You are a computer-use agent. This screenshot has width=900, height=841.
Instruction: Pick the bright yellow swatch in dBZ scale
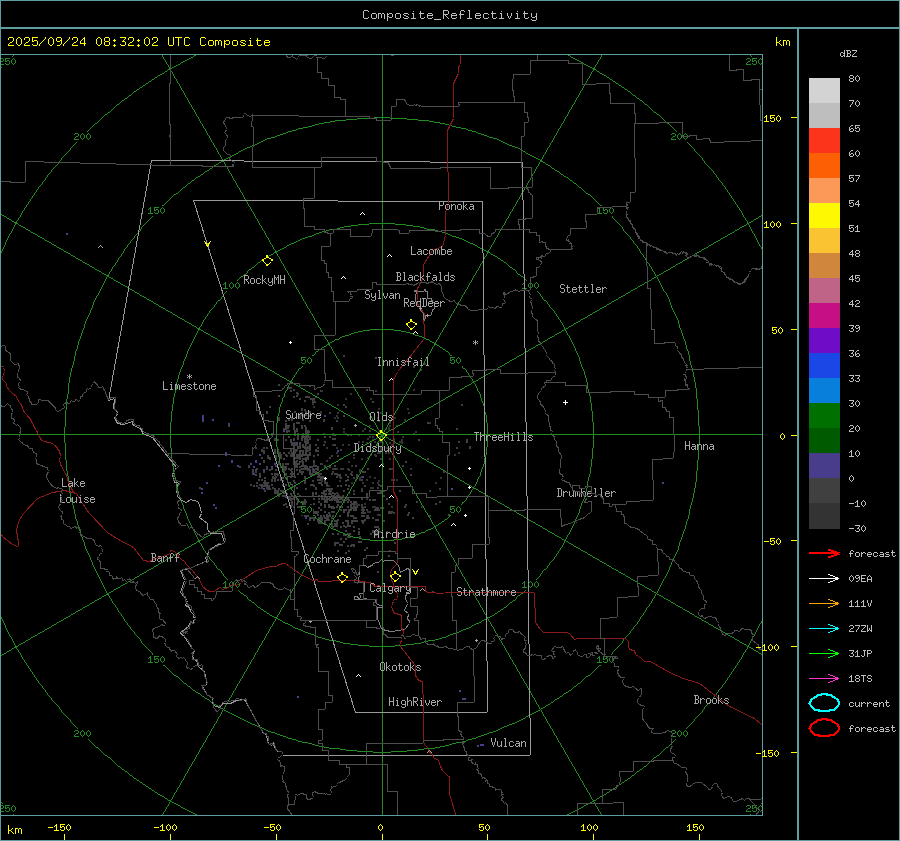point(824,216)
